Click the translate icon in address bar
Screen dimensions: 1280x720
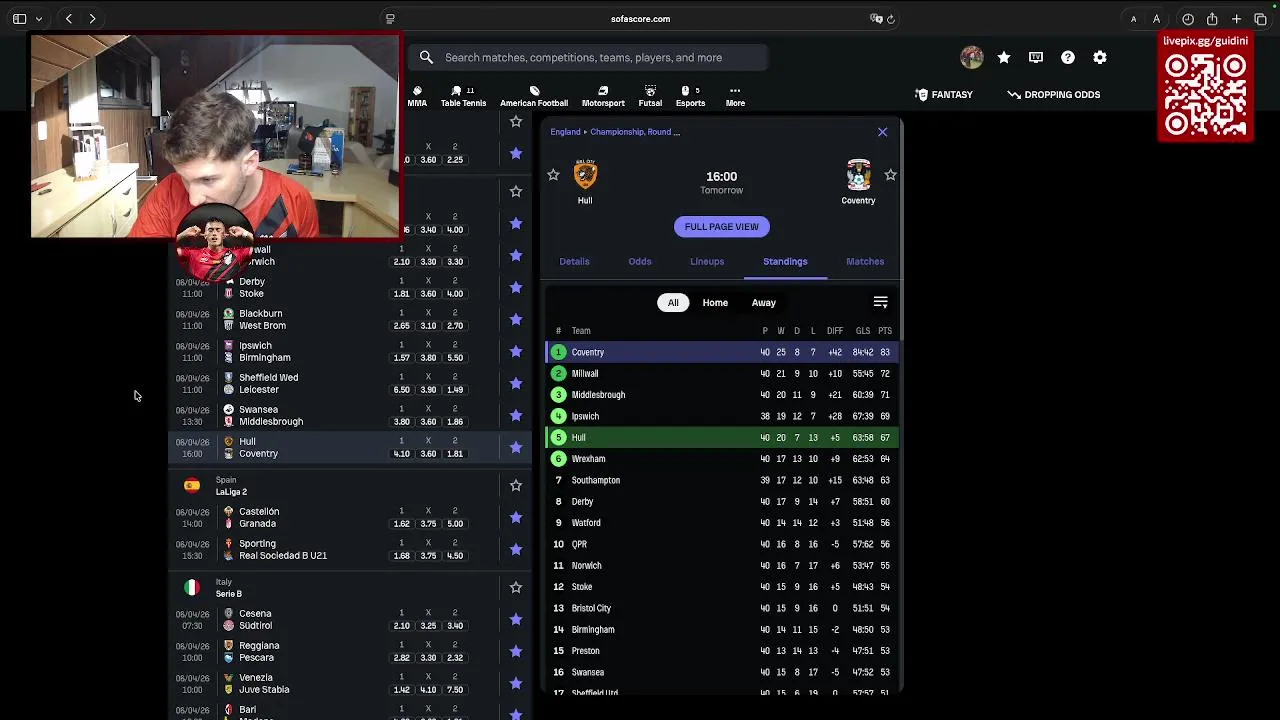point(876,19)
